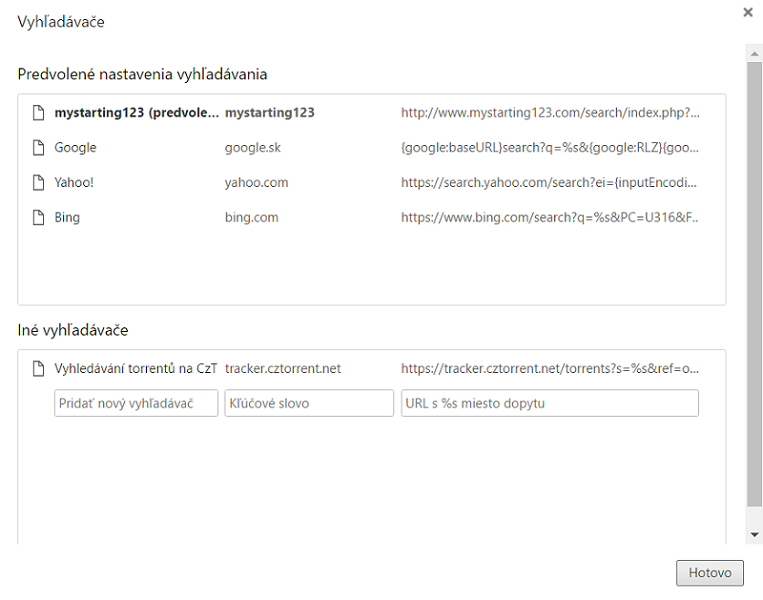Click the page icon beside the CzT torrent search entry
Viewport: 763px width, 600px height.
click(x=39, y=369)
